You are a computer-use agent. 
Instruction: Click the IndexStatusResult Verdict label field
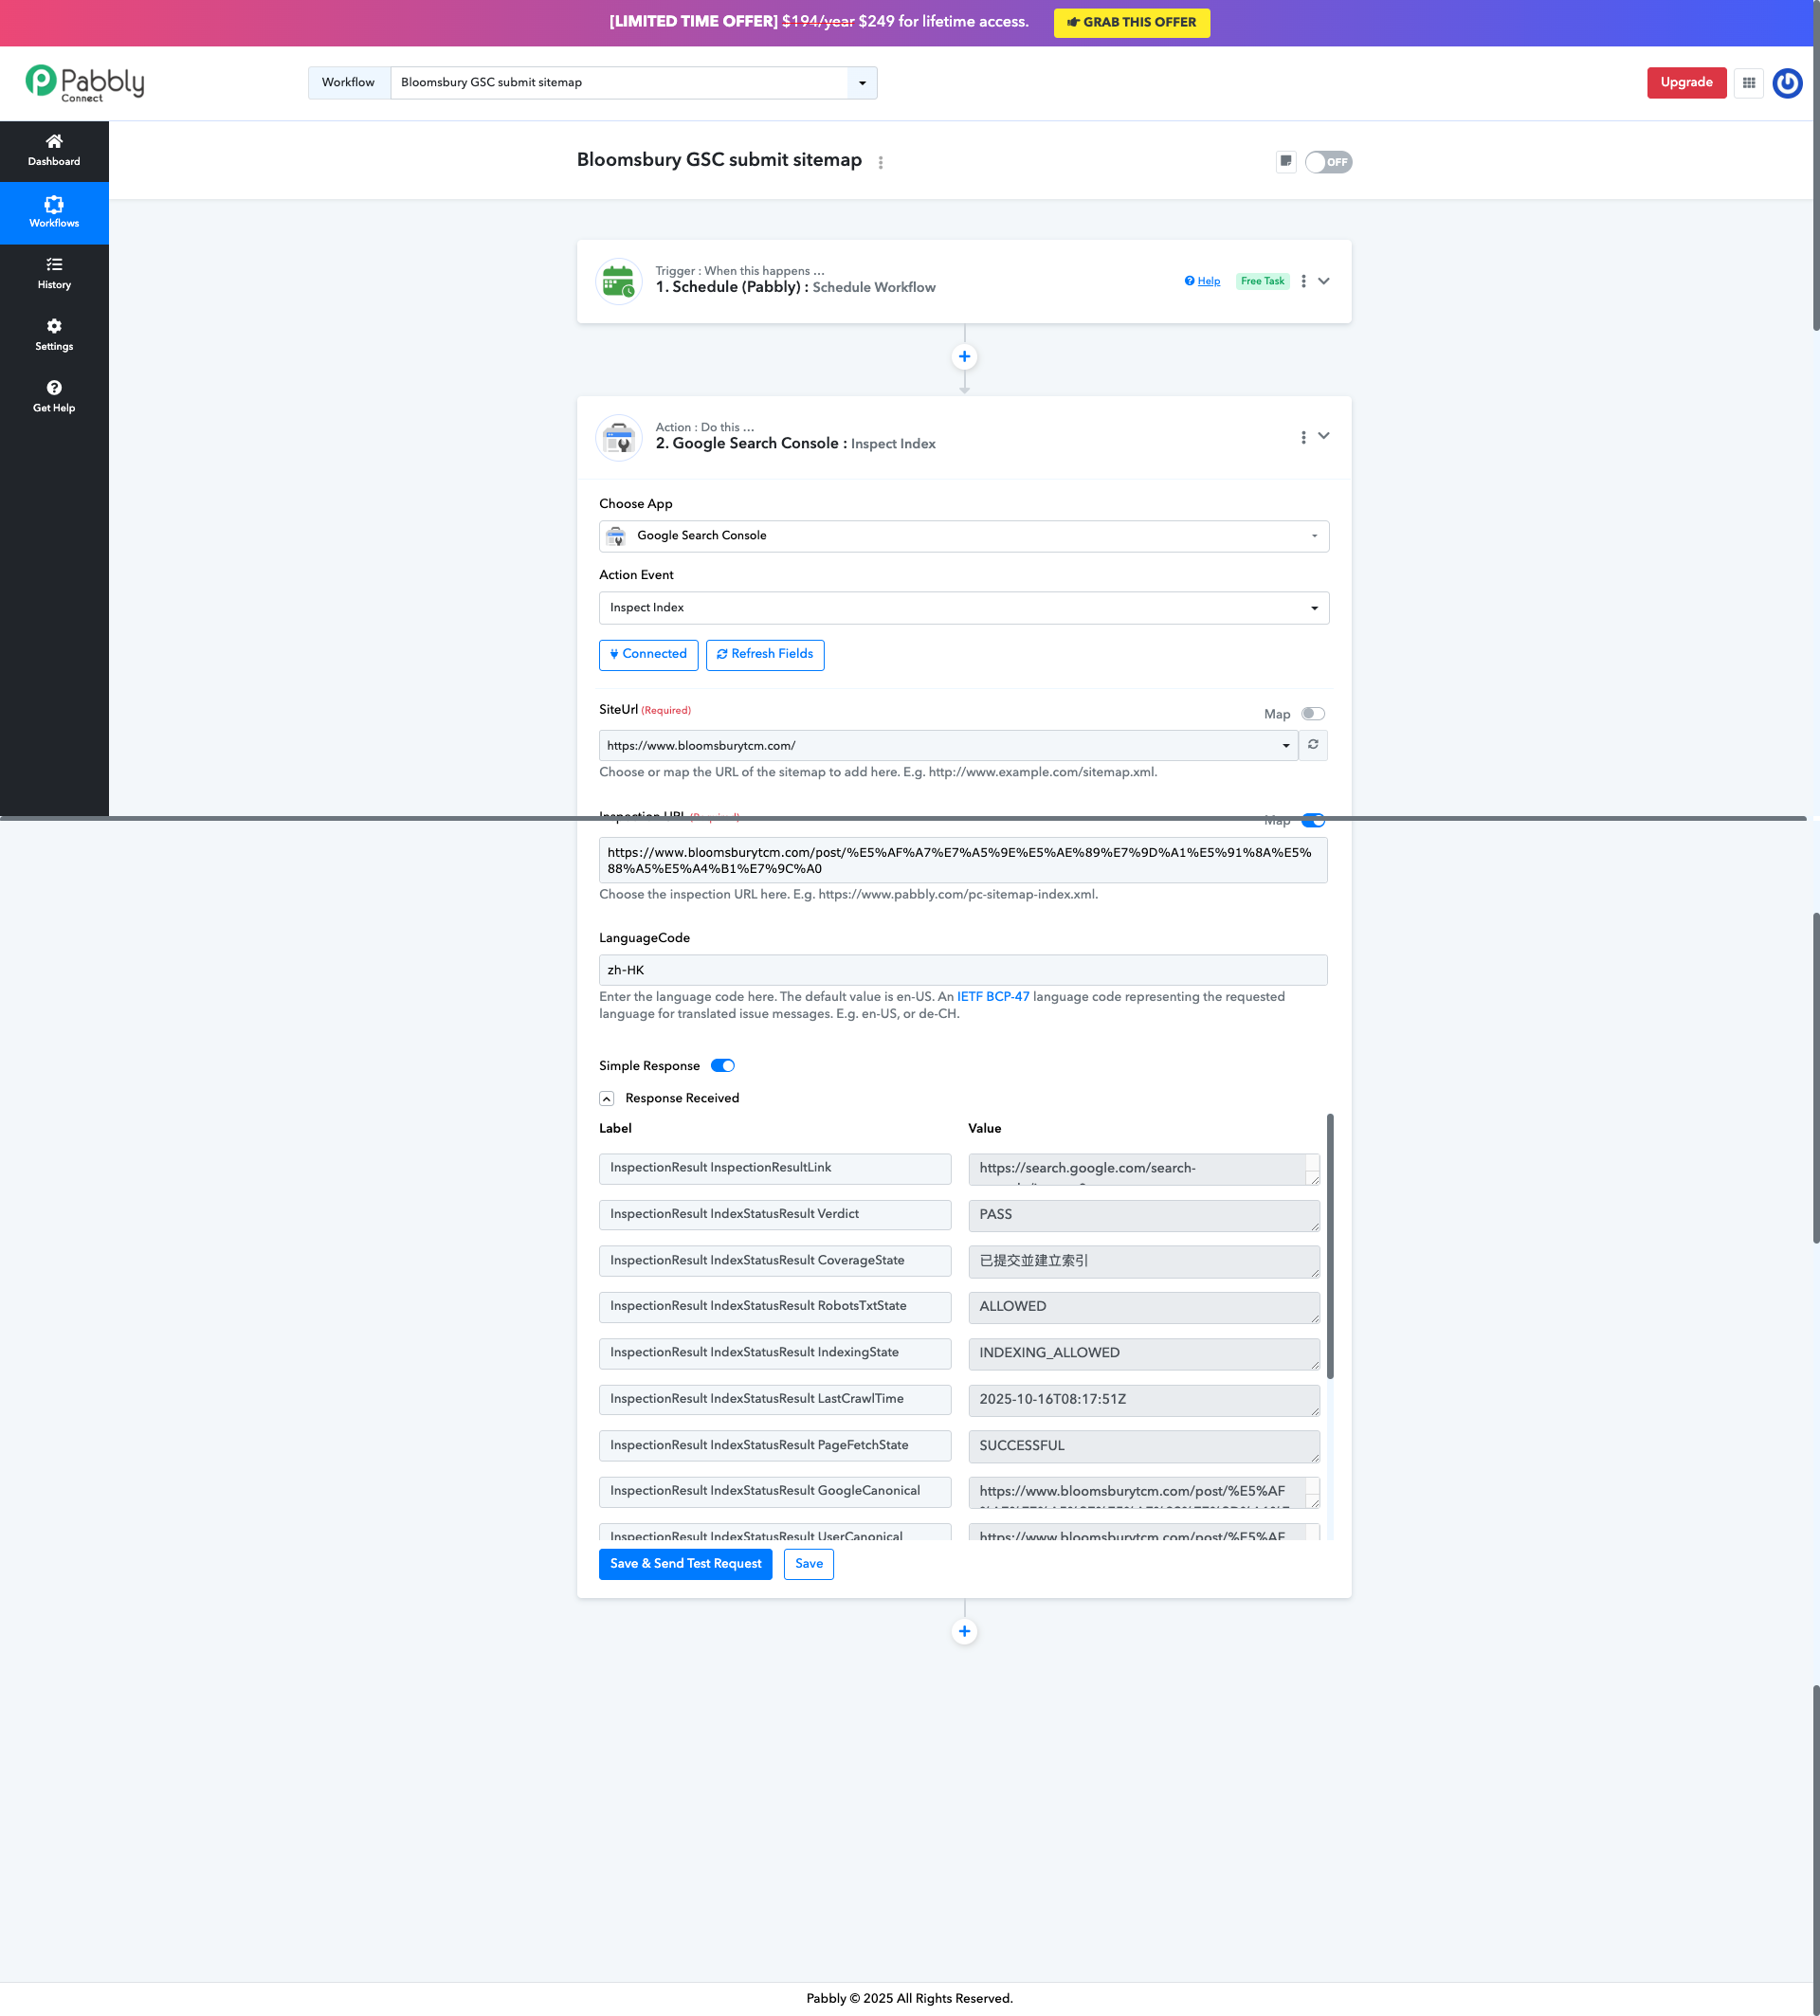pyautogui.click(x=775, y=1215)
